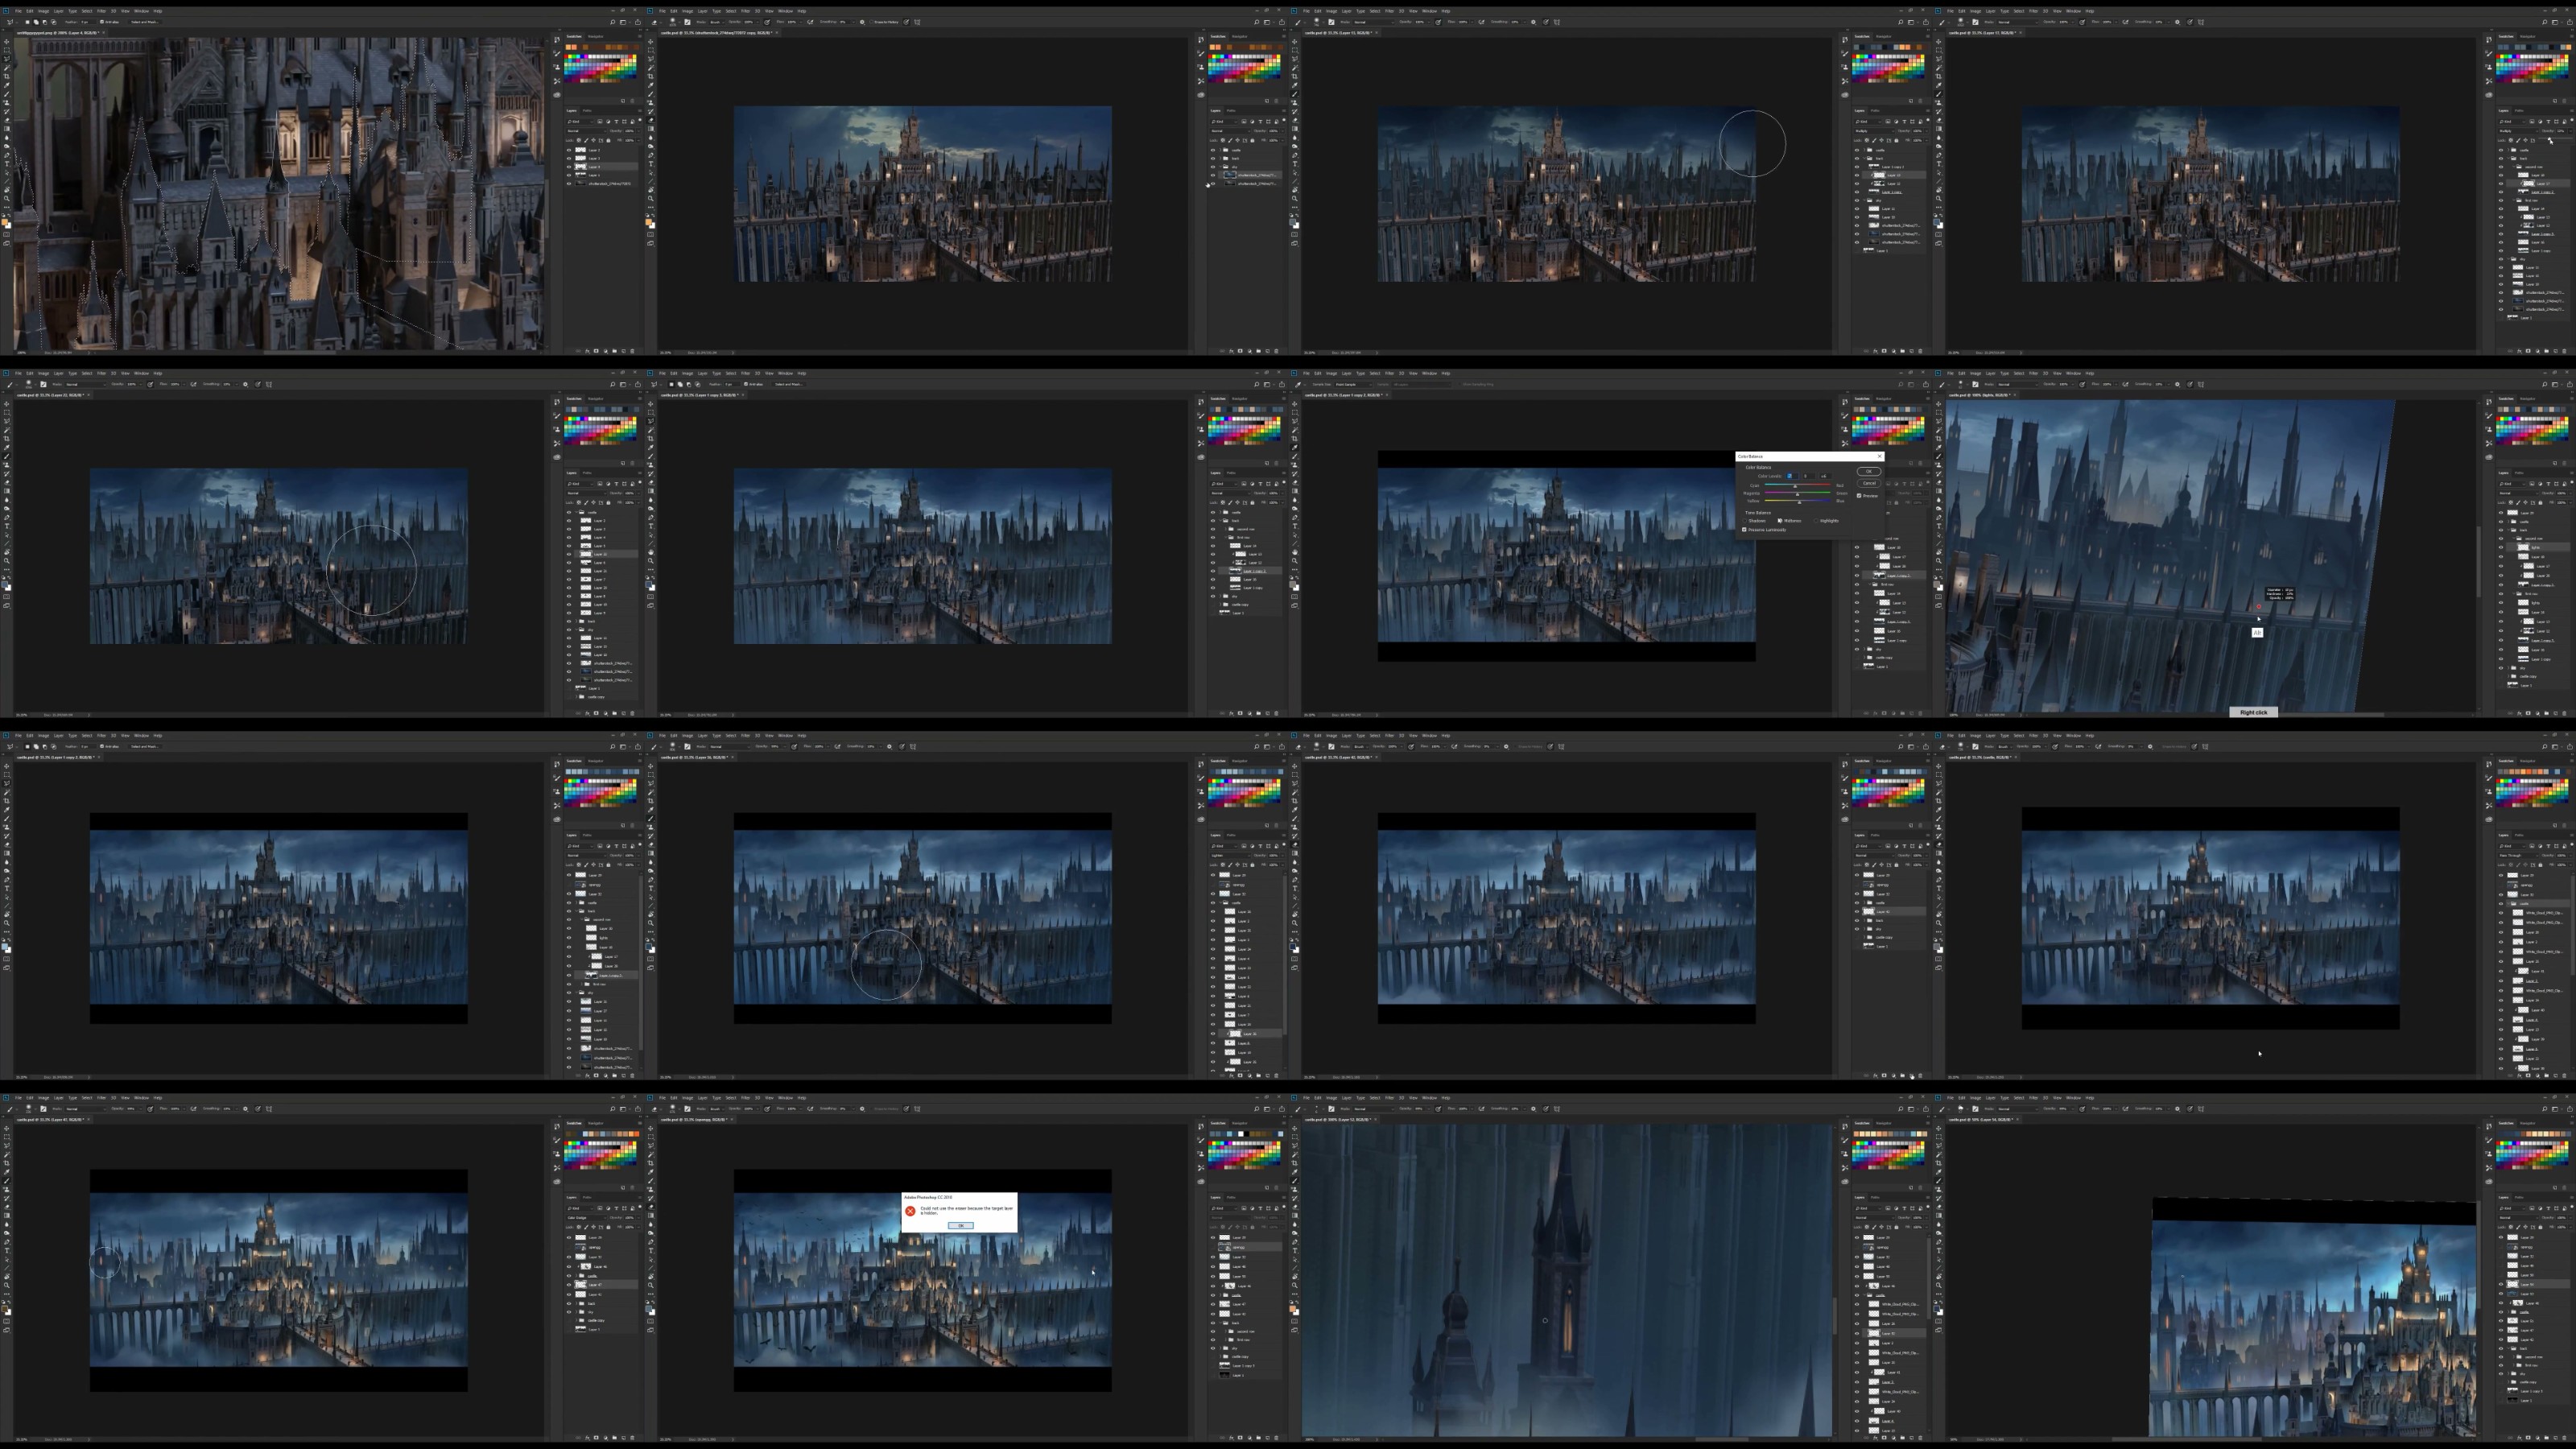Toggle the Preview checkbox in Color Balance

(1859, 496)
